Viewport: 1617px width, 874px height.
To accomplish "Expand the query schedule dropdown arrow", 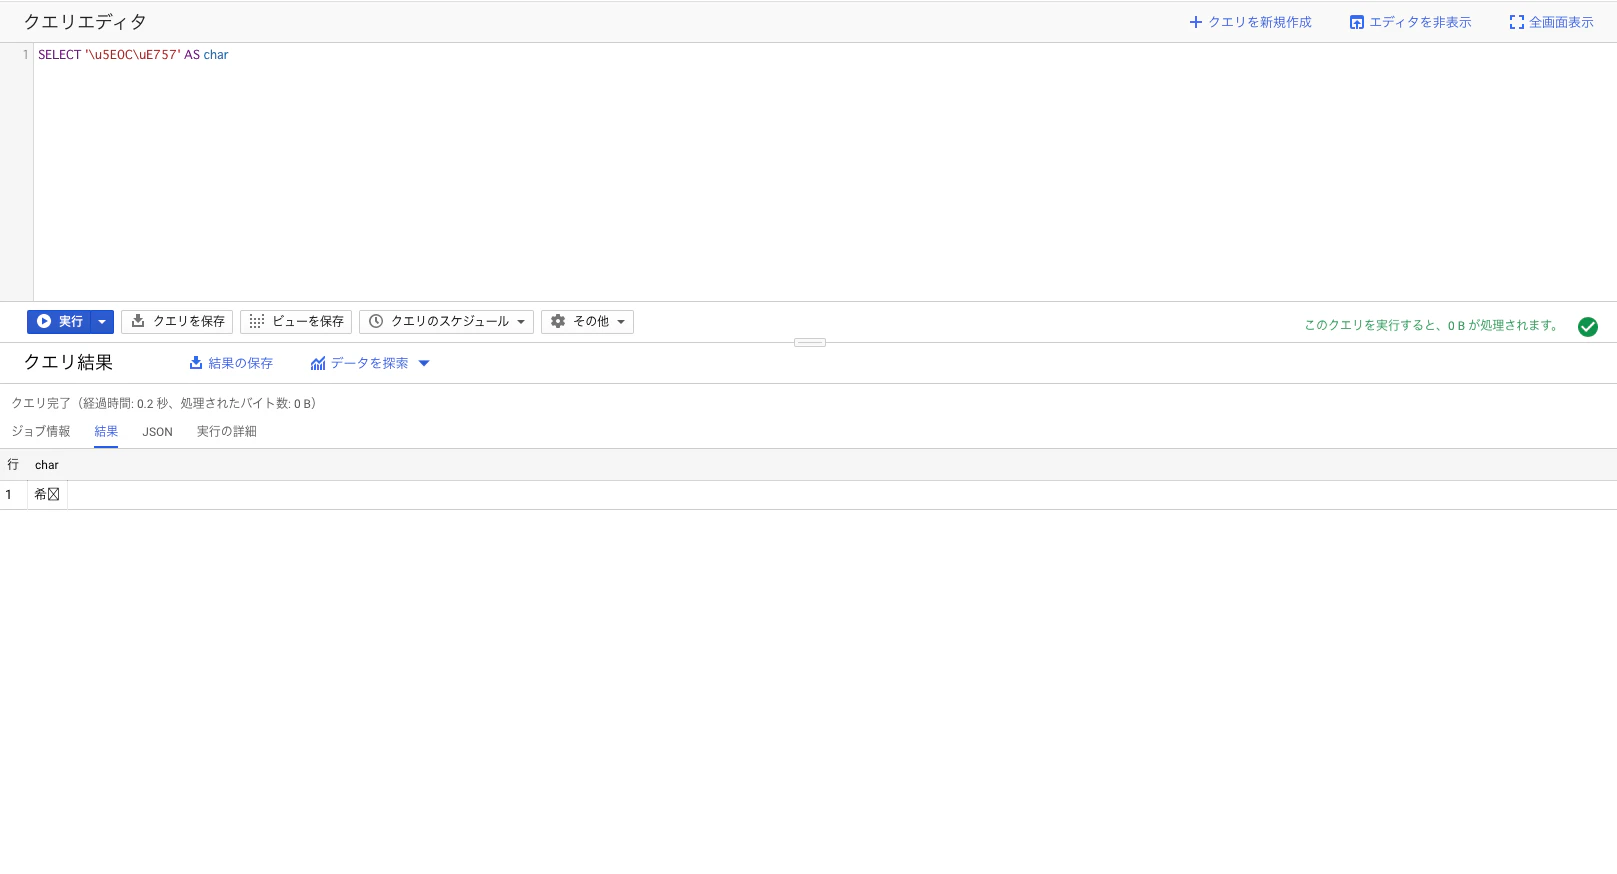I will [521, 322].
